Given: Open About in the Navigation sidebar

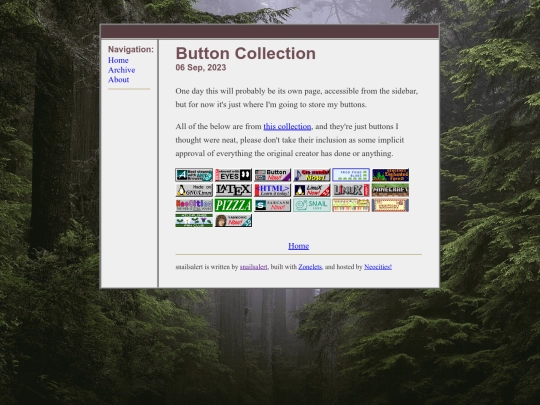Looking at the screenshot, I should pos(118,80).
